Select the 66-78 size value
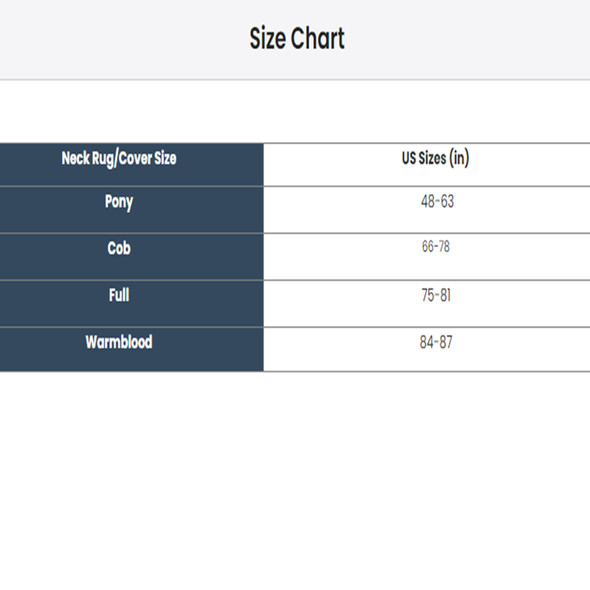The height and width of the screenshot is (590, 590). pyautogui.click(x=436, y=246)
